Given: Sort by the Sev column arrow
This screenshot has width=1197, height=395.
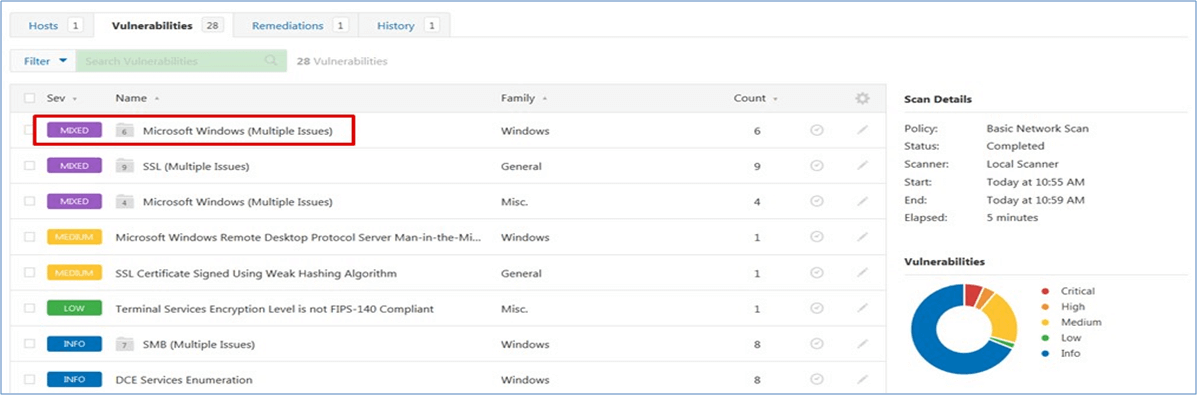Looking at the screenshot, I should (75, 99).
